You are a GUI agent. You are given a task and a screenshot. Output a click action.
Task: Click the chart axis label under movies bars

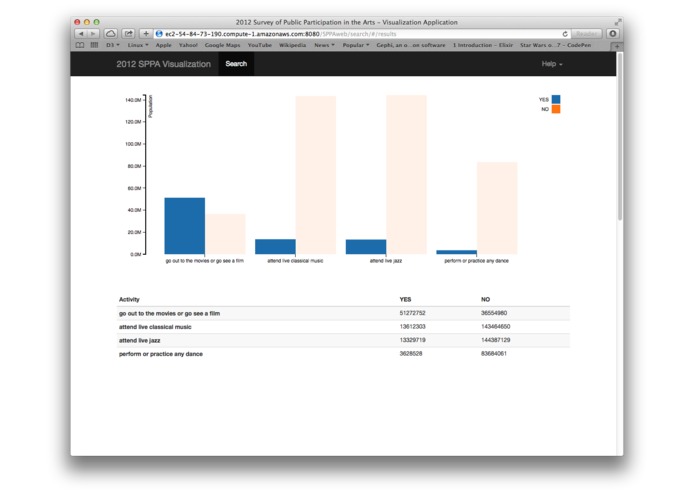[x=205, y=261]
